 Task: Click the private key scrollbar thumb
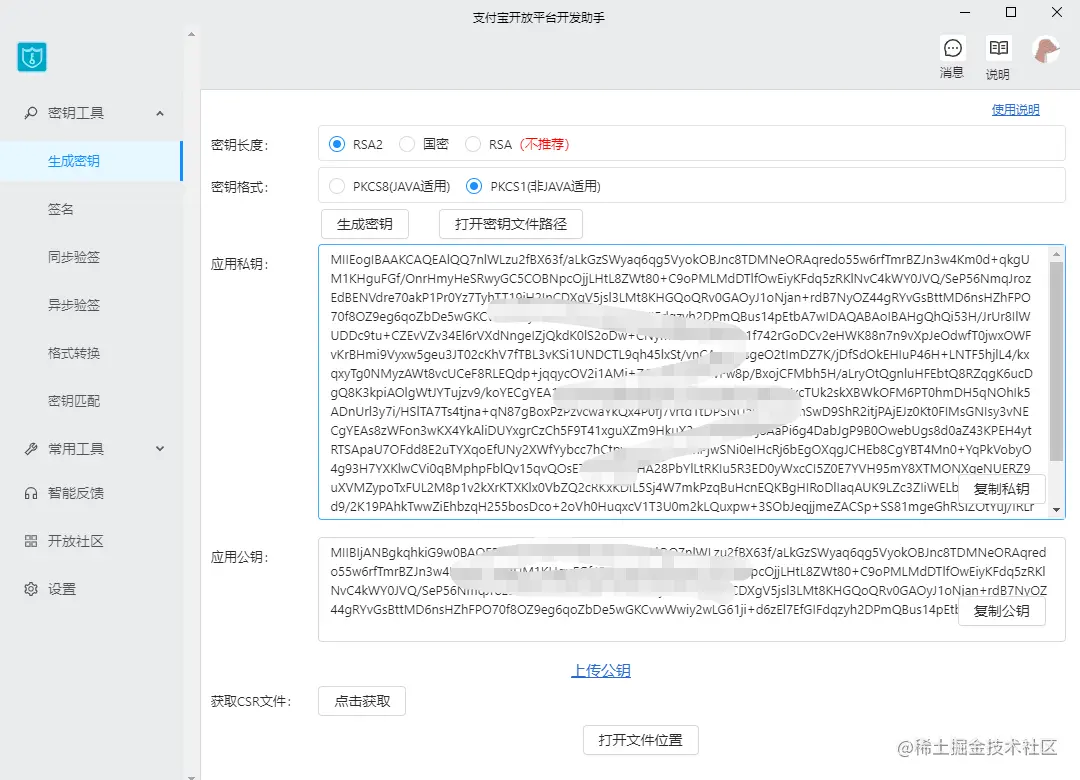pos(1056,362)
